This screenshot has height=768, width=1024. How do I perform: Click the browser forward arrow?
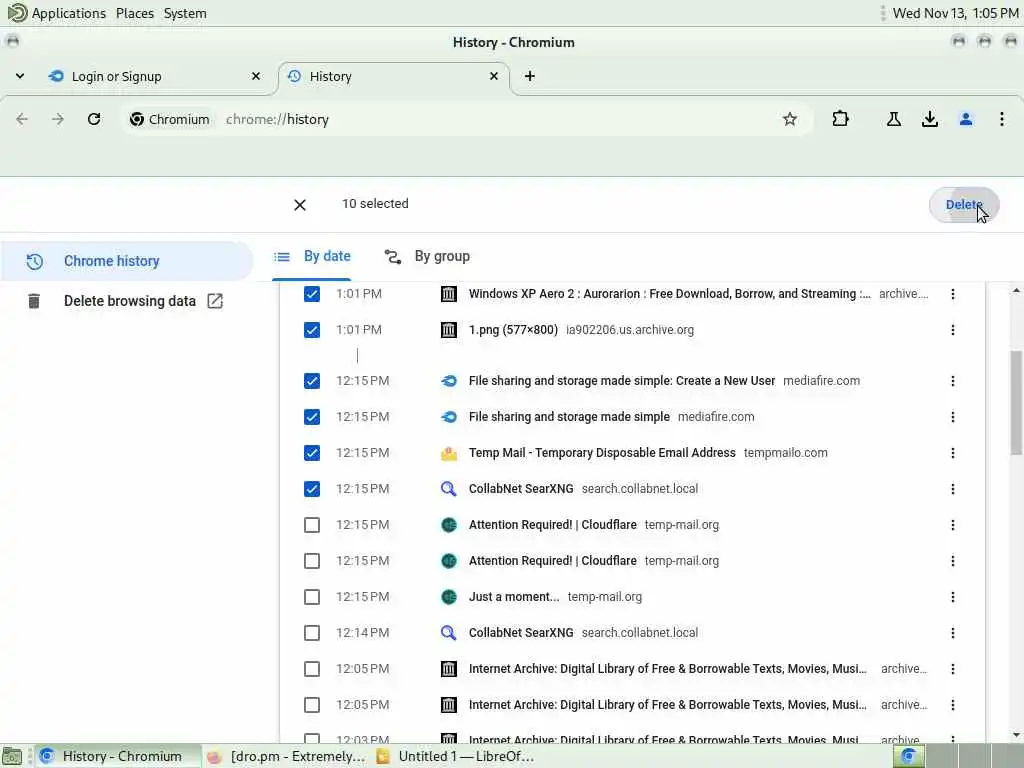tap(58, 119)
